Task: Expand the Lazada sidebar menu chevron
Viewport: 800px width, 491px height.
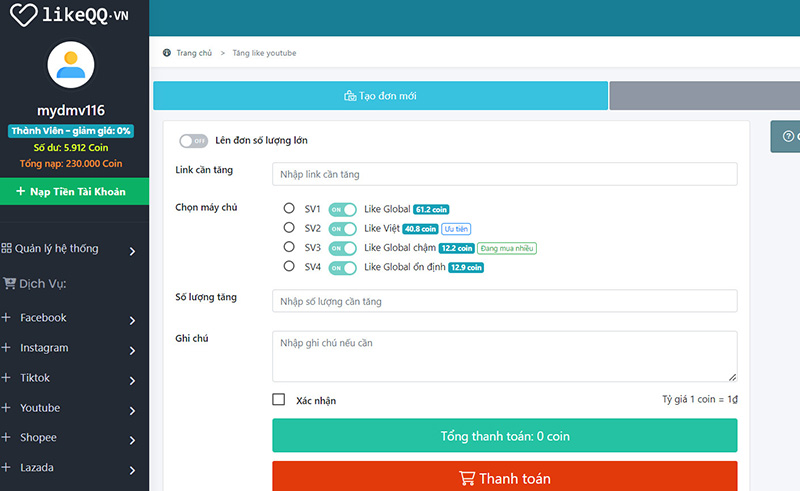Action: pos(132,469)
